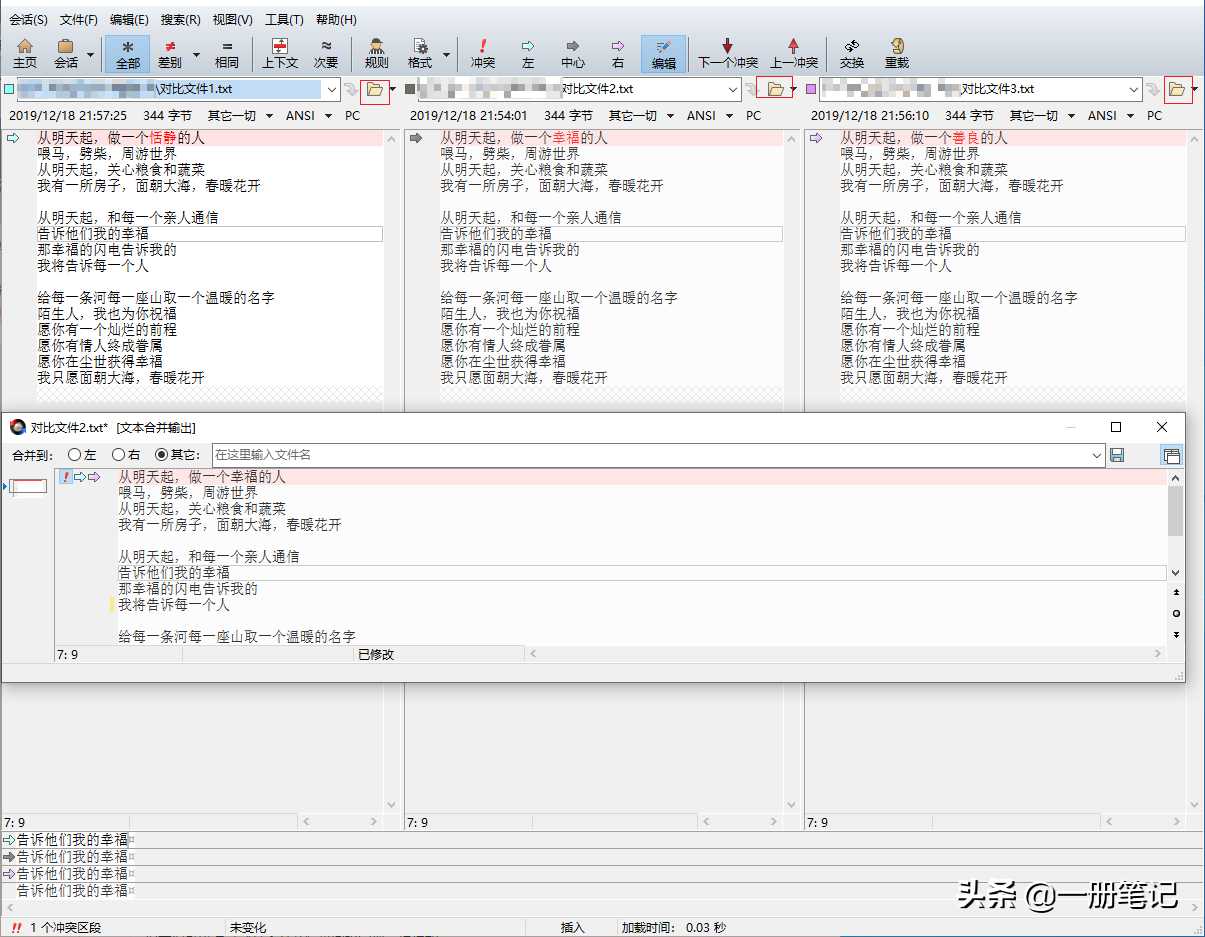
Task: Open the 规则 rules settings
Action: [377, 53]
